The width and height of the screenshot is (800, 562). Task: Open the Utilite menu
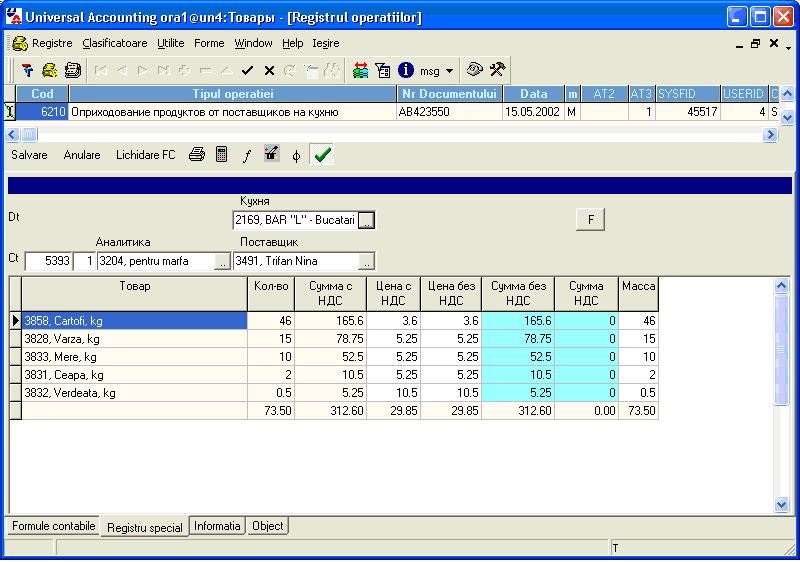(x=170, y=43)
